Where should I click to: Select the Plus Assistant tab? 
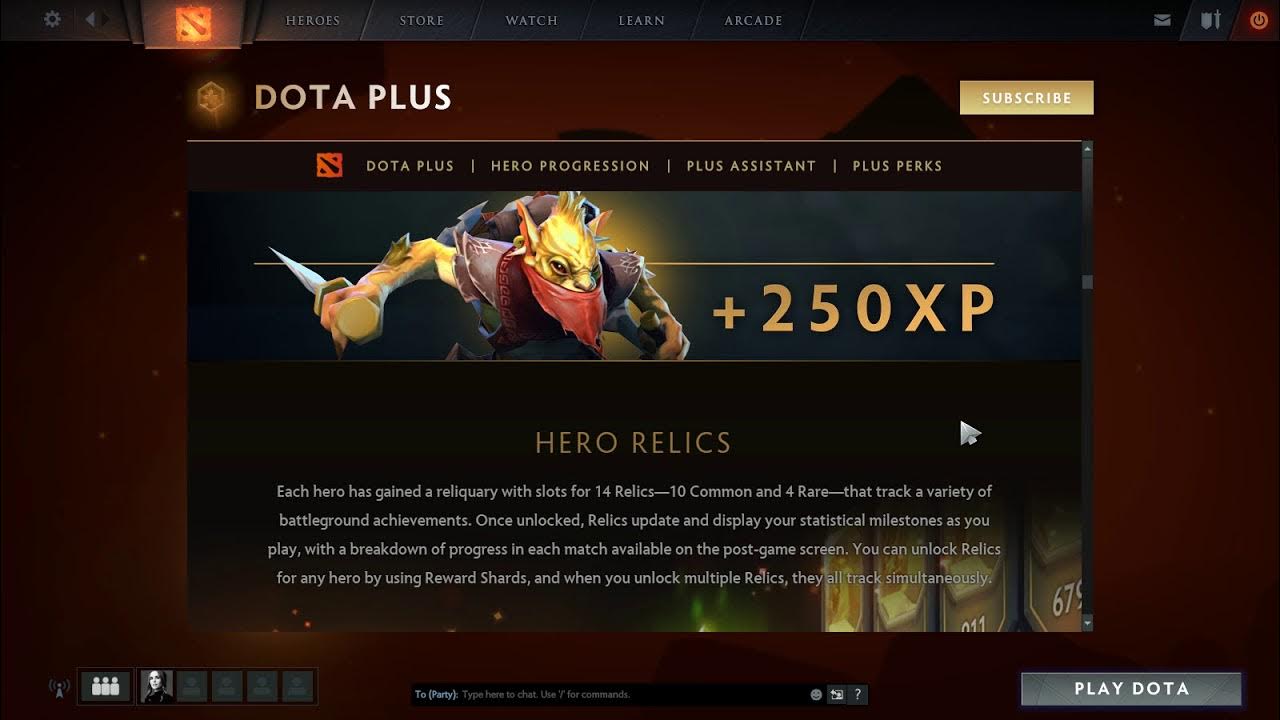pos(751,166)
